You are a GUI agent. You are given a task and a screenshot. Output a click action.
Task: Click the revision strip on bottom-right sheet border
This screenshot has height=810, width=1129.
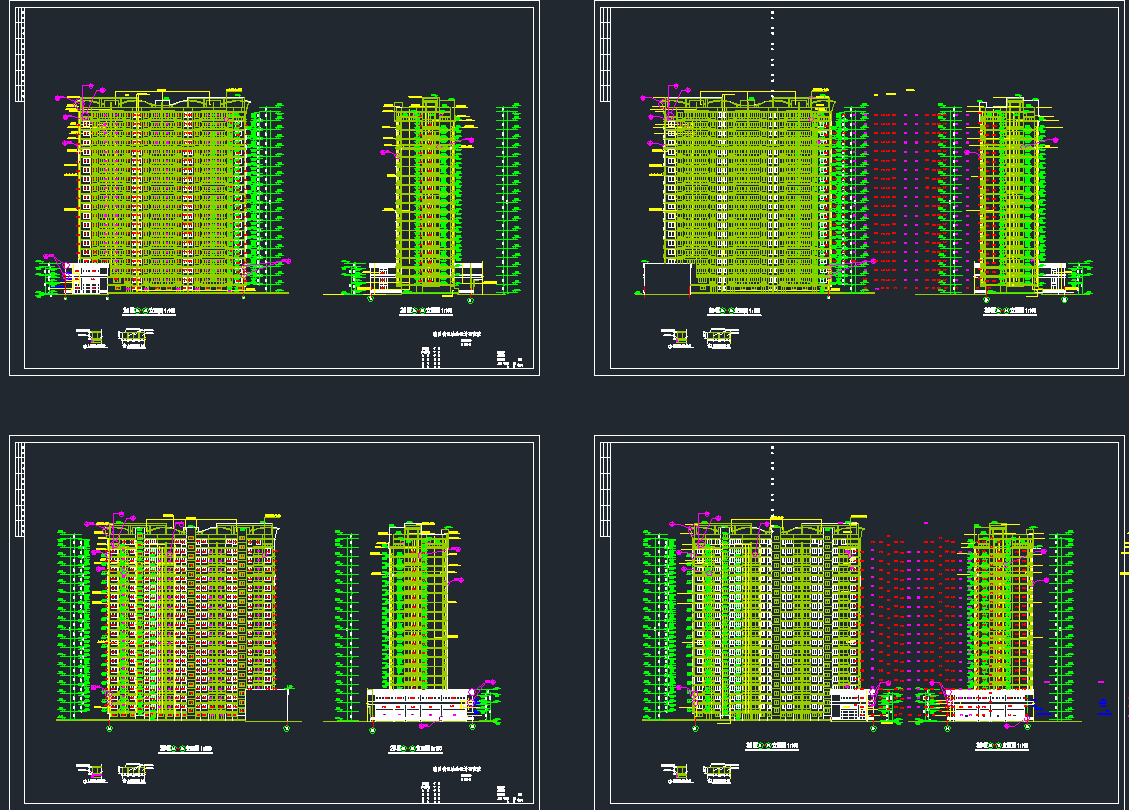[x=604, y=490]
